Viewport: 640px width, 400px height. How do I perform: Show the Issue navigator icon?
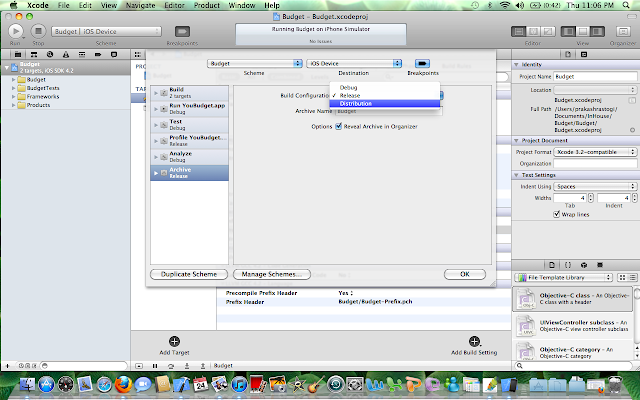click(x=66, y=54)
